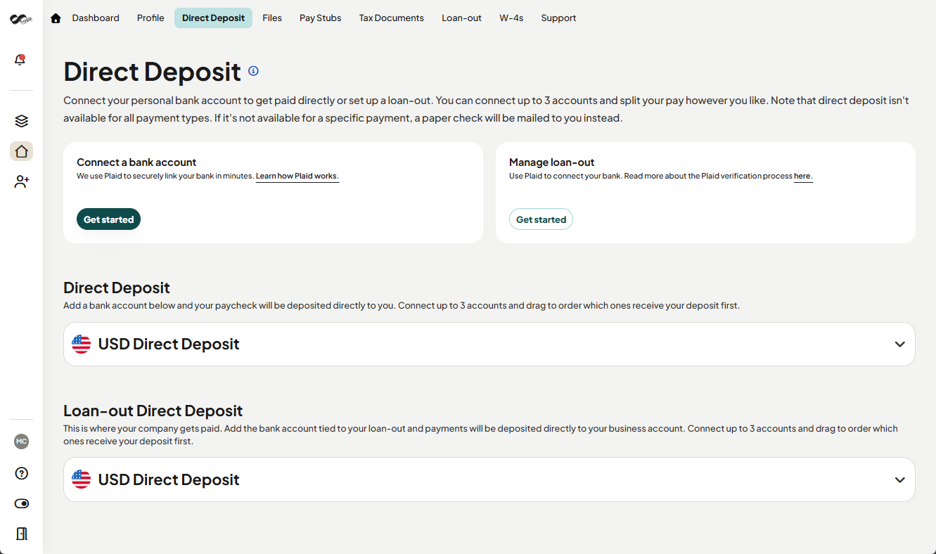This screenshot has height=554, width=936.
Task: Go to the Dashboard tab
Action: pyautogui.click(x=96, y=18)
